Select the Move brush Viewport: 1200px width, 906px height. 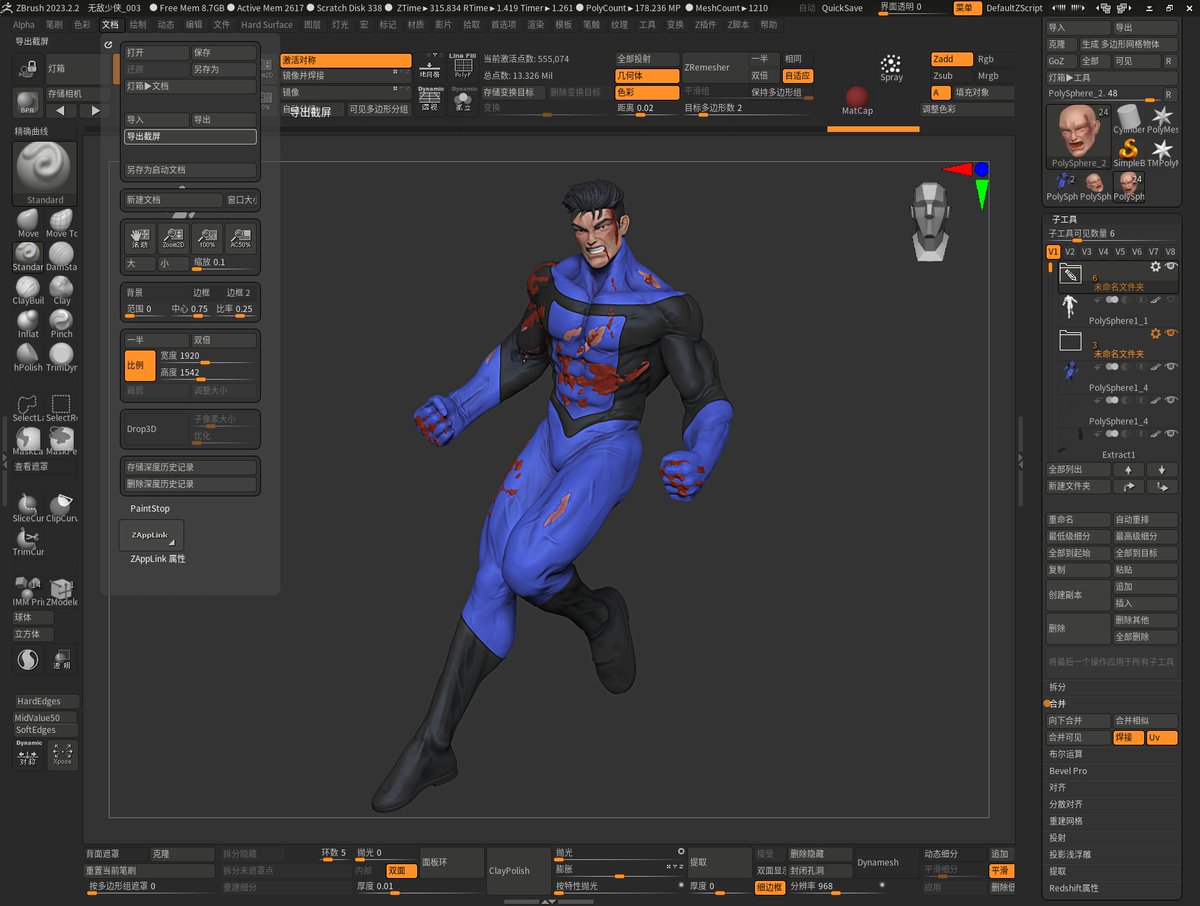28,223
